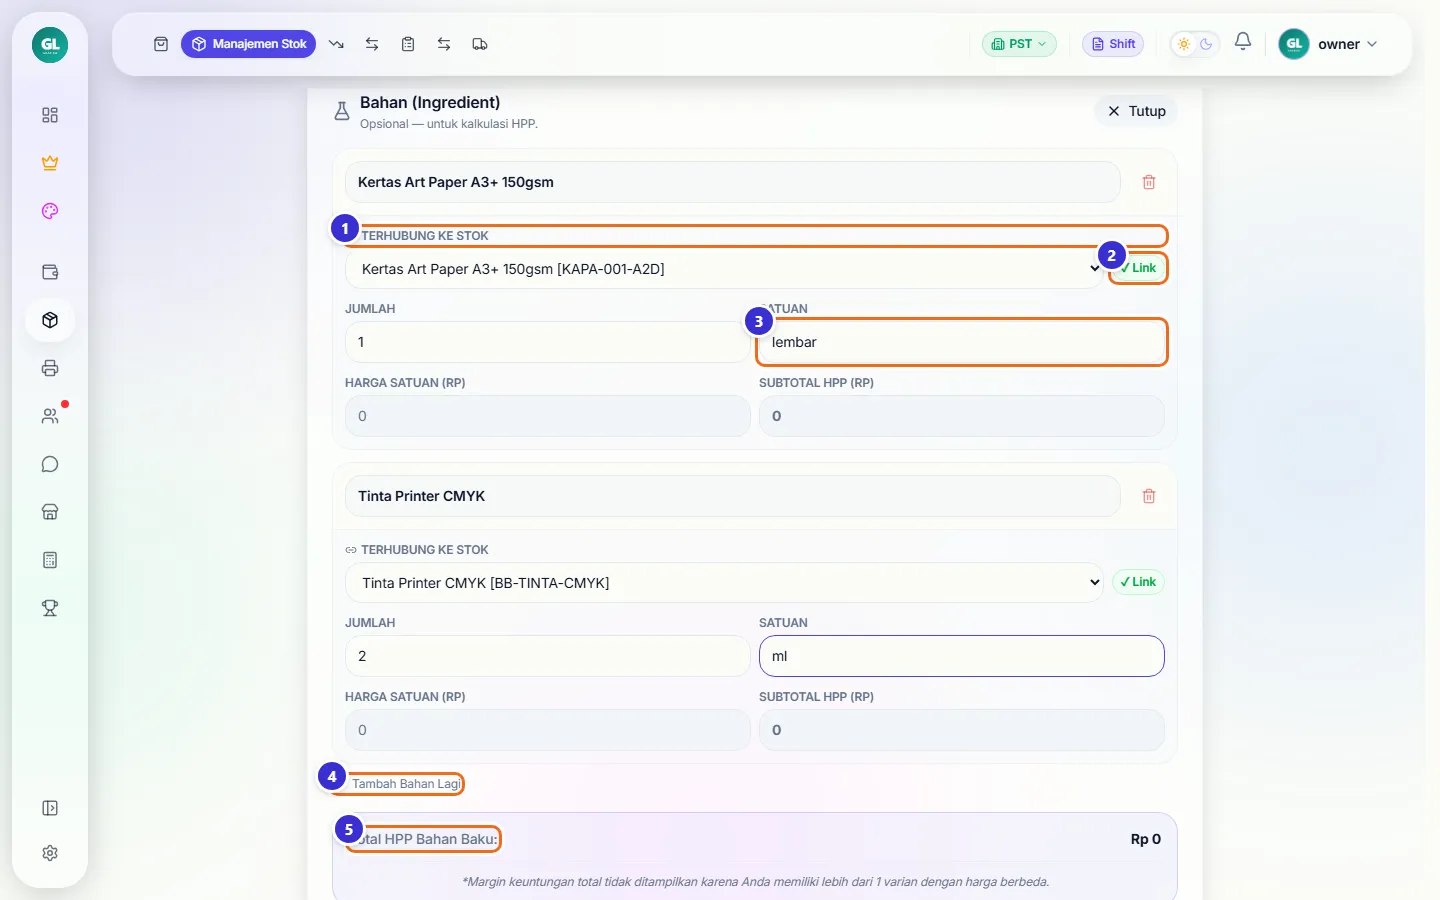Image resolution: width=1440 pixels, height=900 pixels.
Task: Open the notifications bell
Action: 1243,42
